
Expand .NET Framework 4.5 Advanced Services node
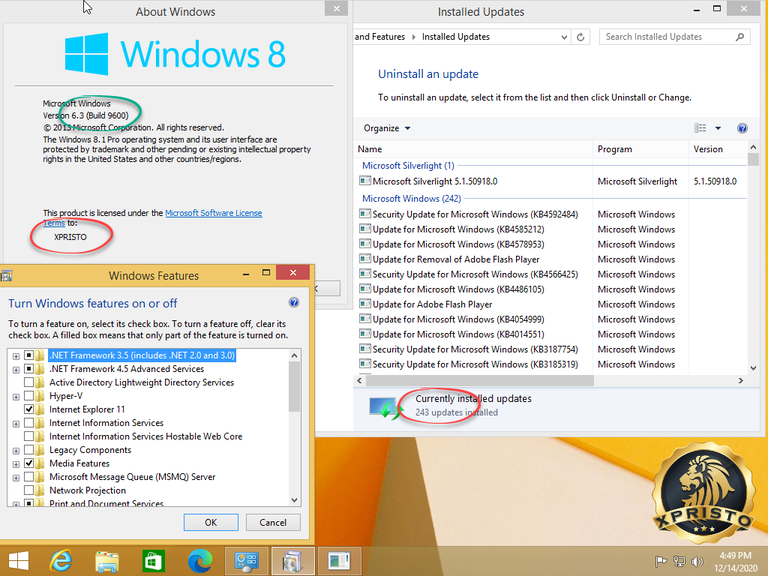pos(16,370)
